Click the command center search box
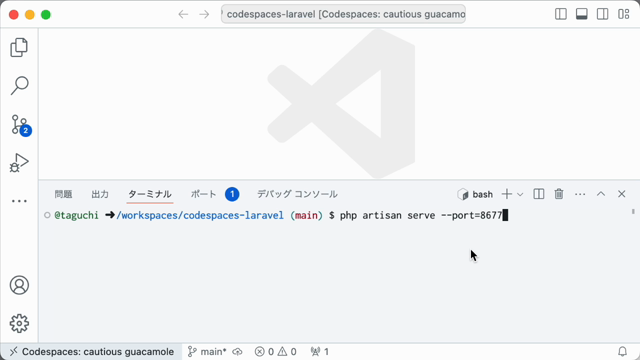640x360 pixels. (x=343, y=14)
